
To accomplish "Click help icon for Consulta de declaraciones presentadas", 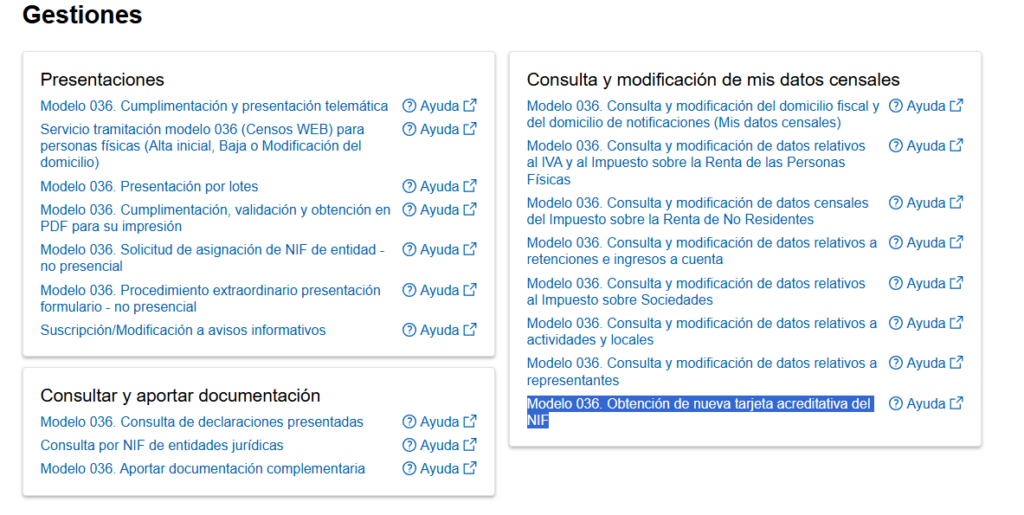I will [x=409, y=422].
